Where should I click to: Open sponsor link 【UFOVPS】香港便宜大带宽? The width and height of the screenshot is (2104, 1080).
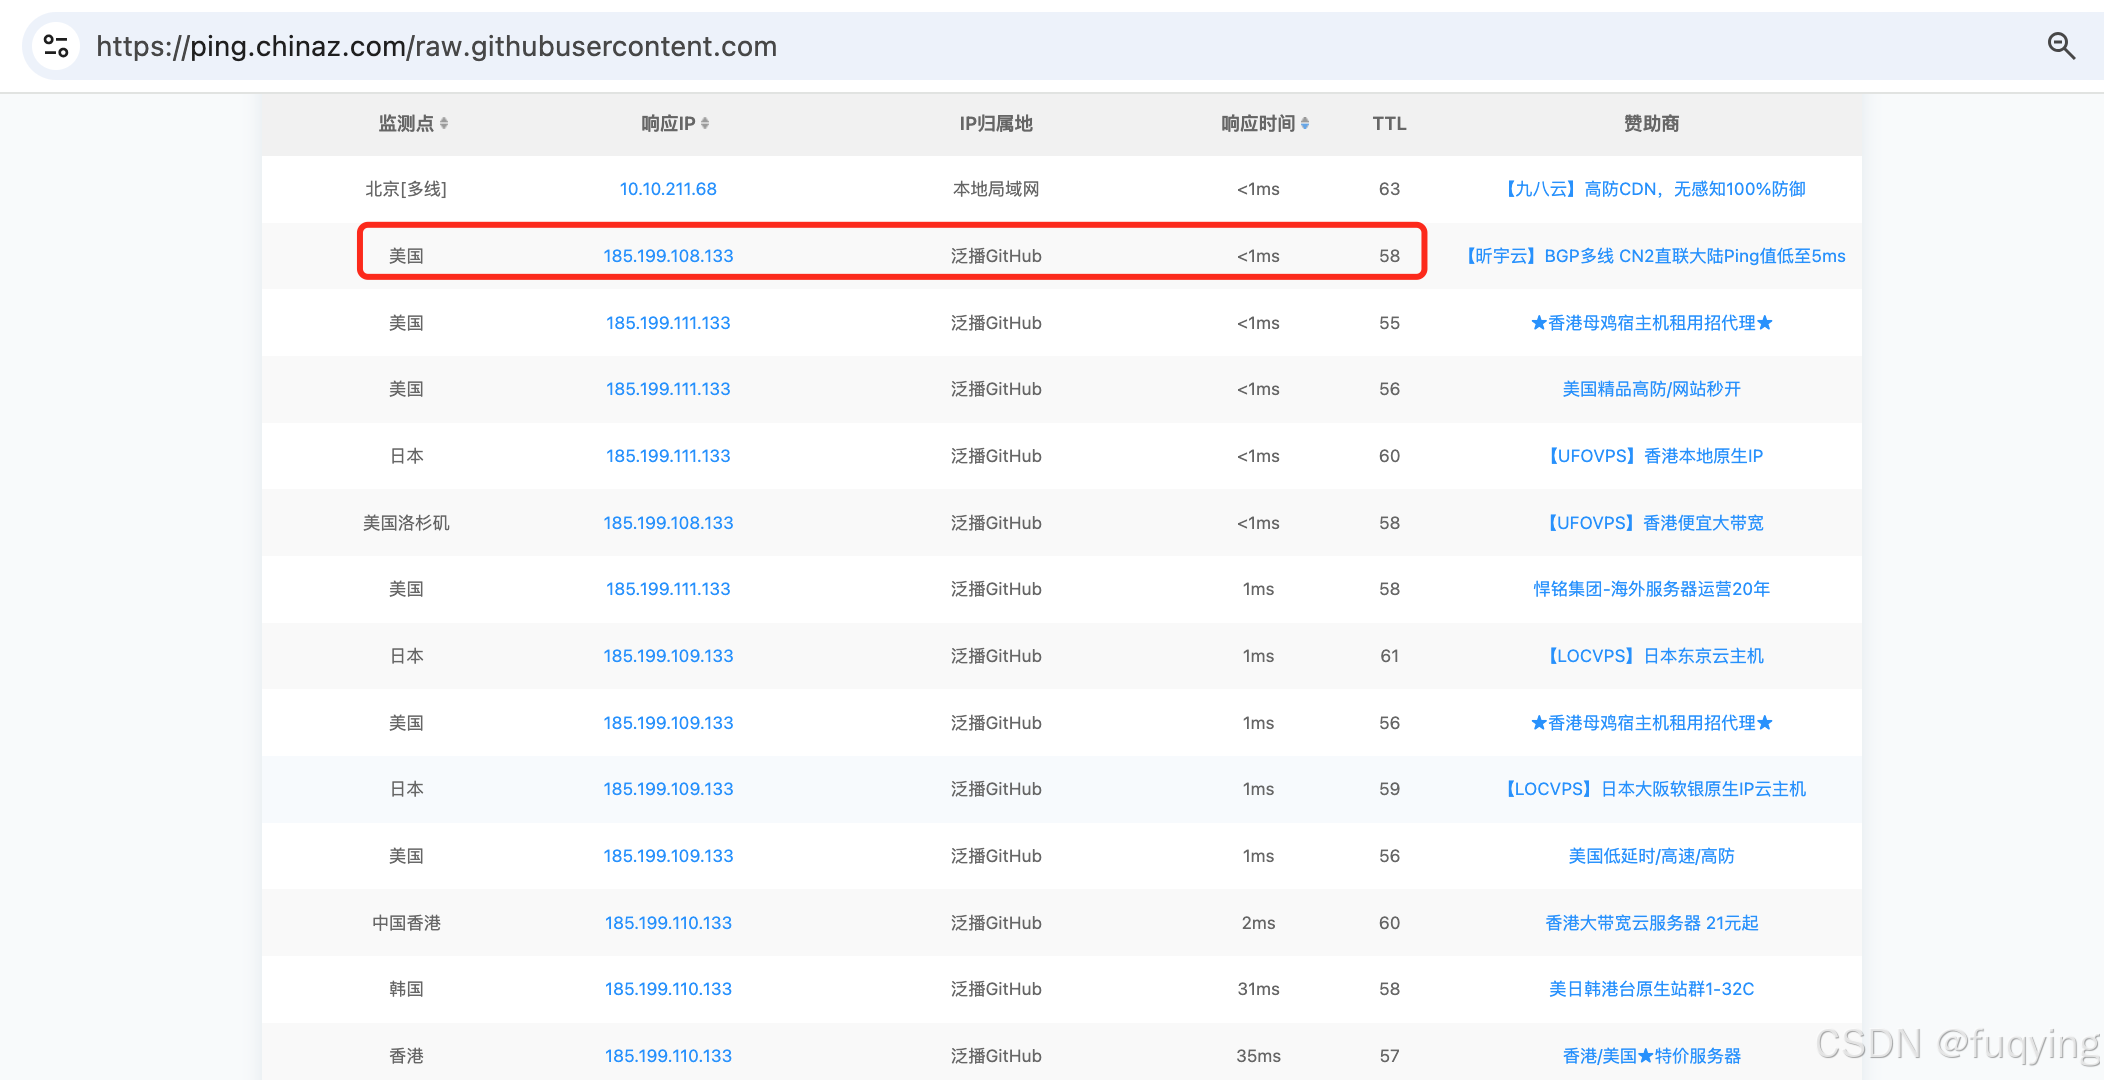1652,523
